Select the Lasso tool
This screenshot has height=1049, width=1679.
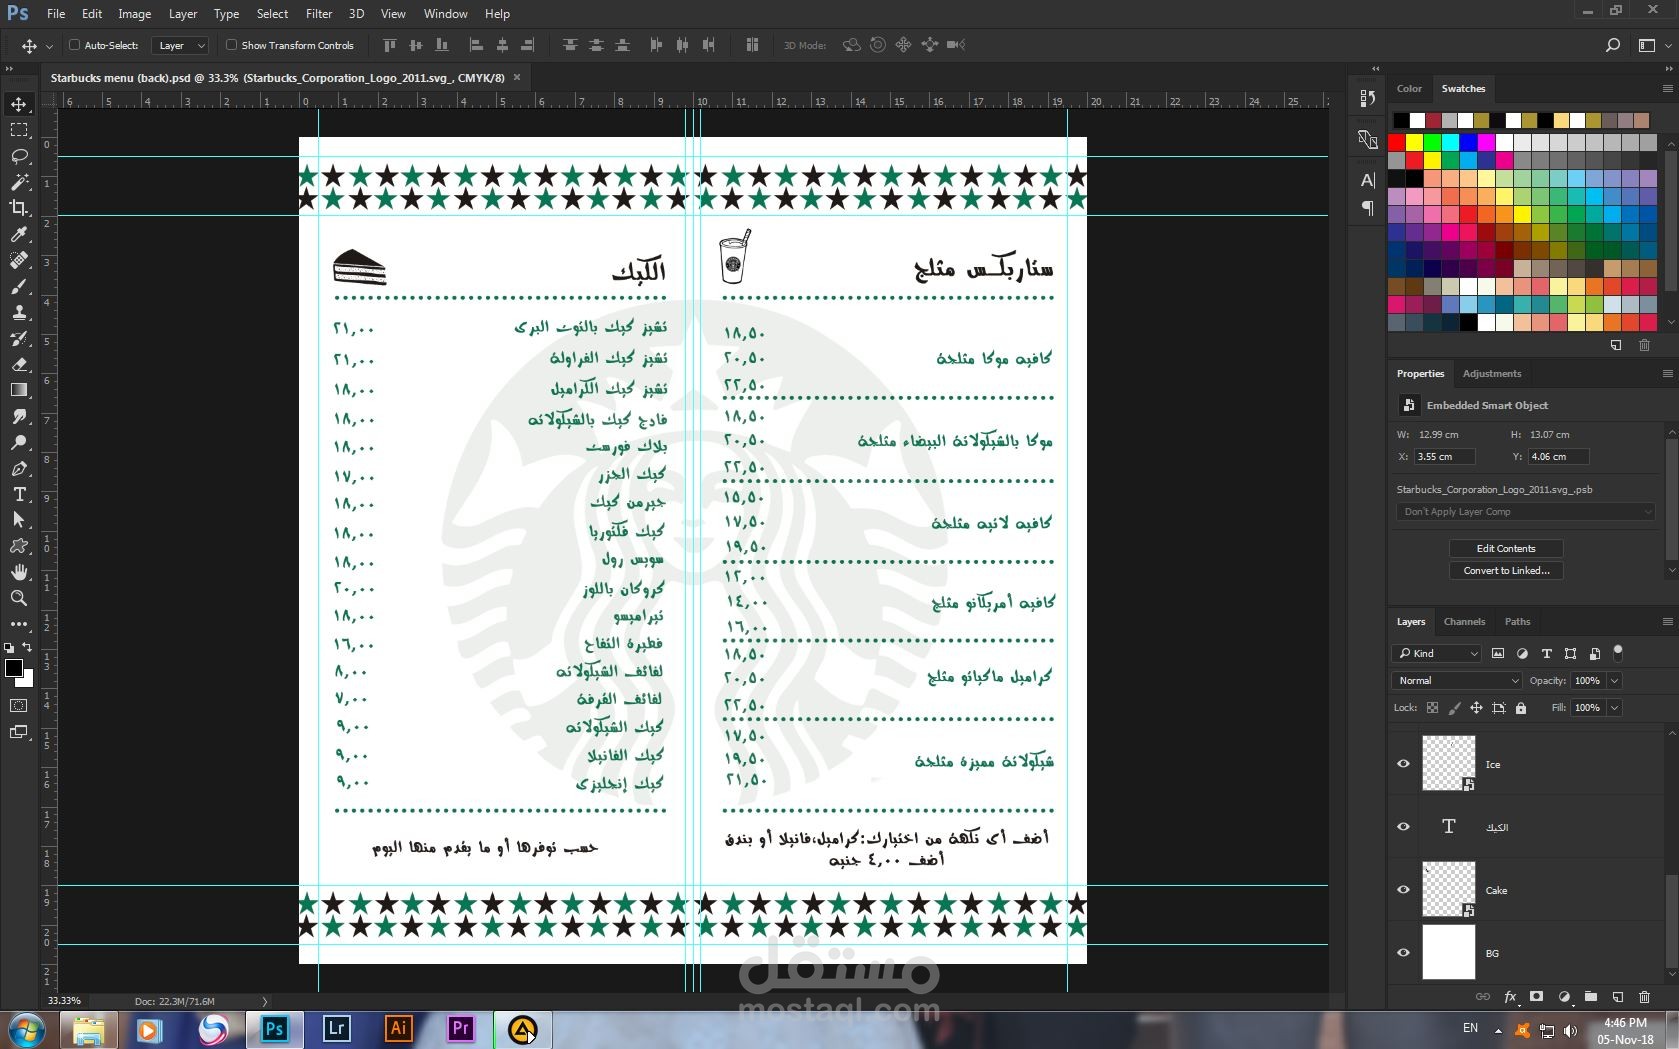[x=19, y=156]
